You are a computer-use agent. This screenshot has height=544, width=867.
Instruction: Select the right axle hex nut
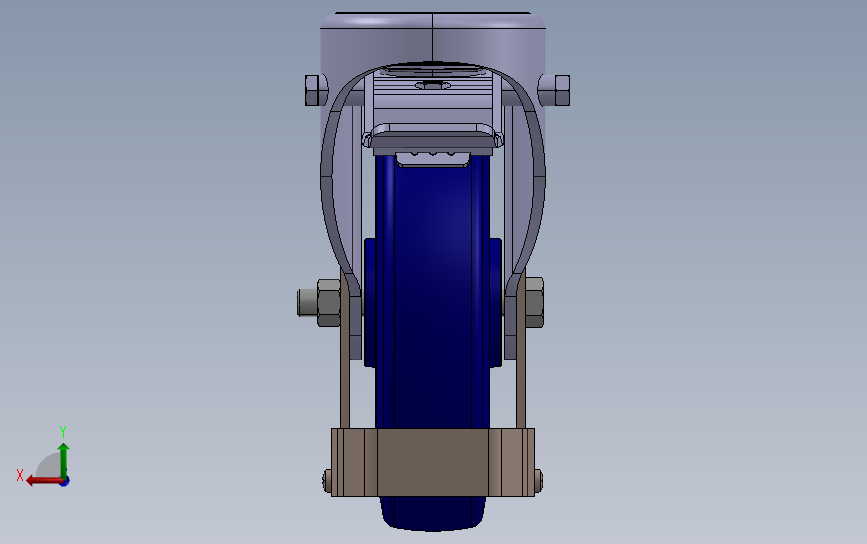click(534, 303)
